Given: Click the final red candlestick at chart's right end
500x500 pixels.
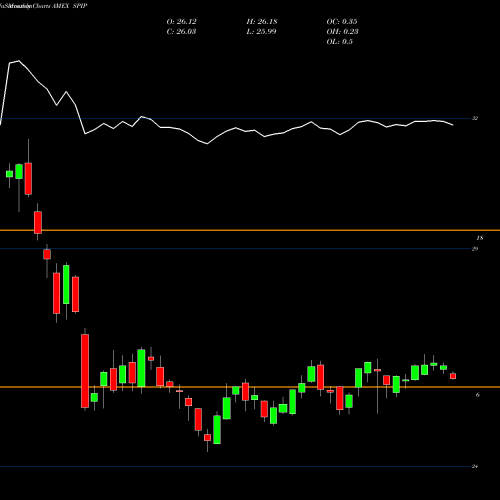Looking at the screenshot, I should pos(453,376).
